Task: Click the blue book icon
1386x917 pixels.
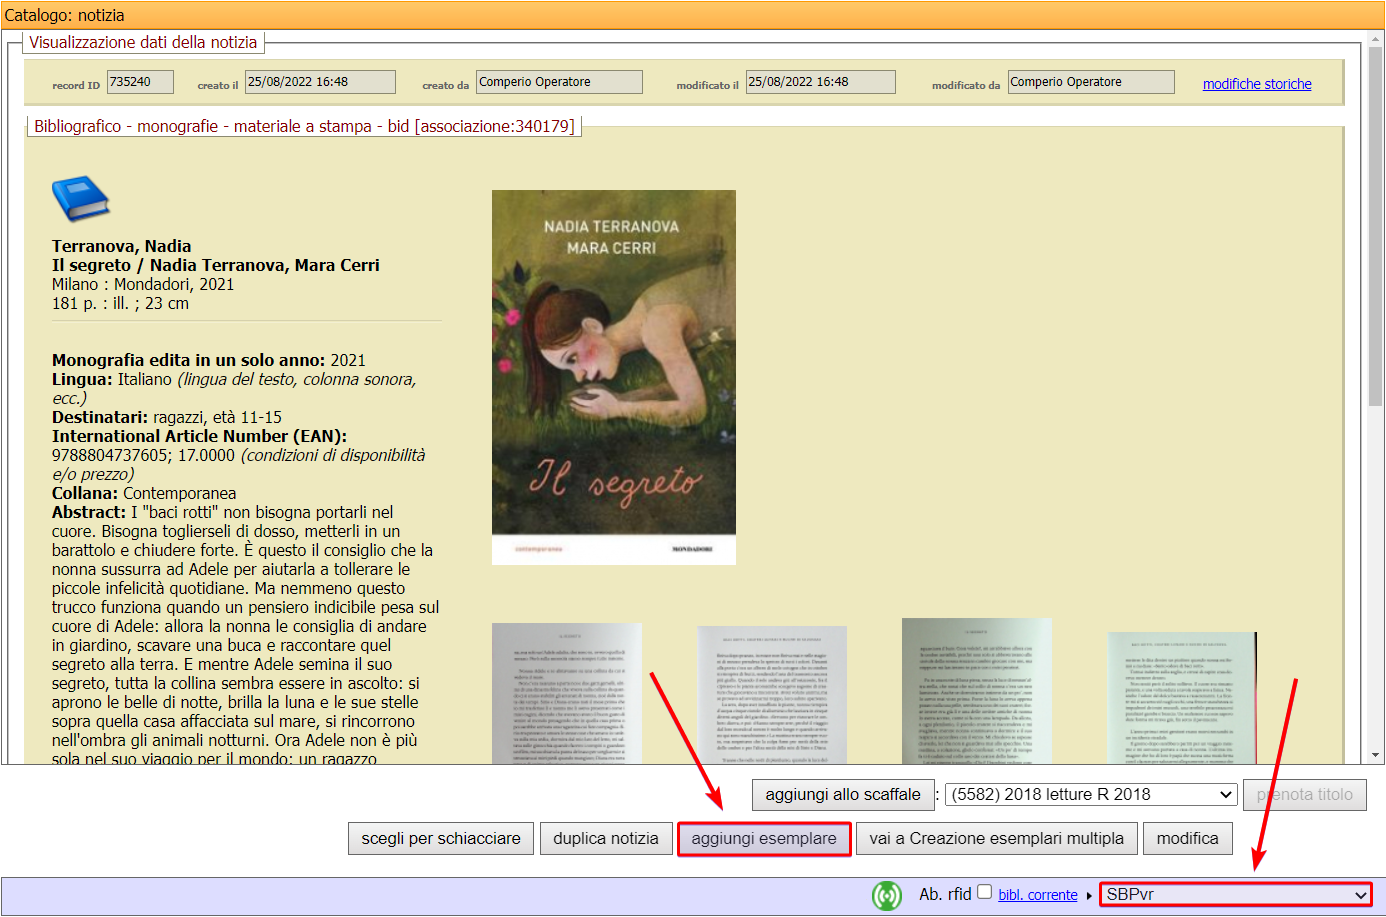Action: (x=80, y=198)
